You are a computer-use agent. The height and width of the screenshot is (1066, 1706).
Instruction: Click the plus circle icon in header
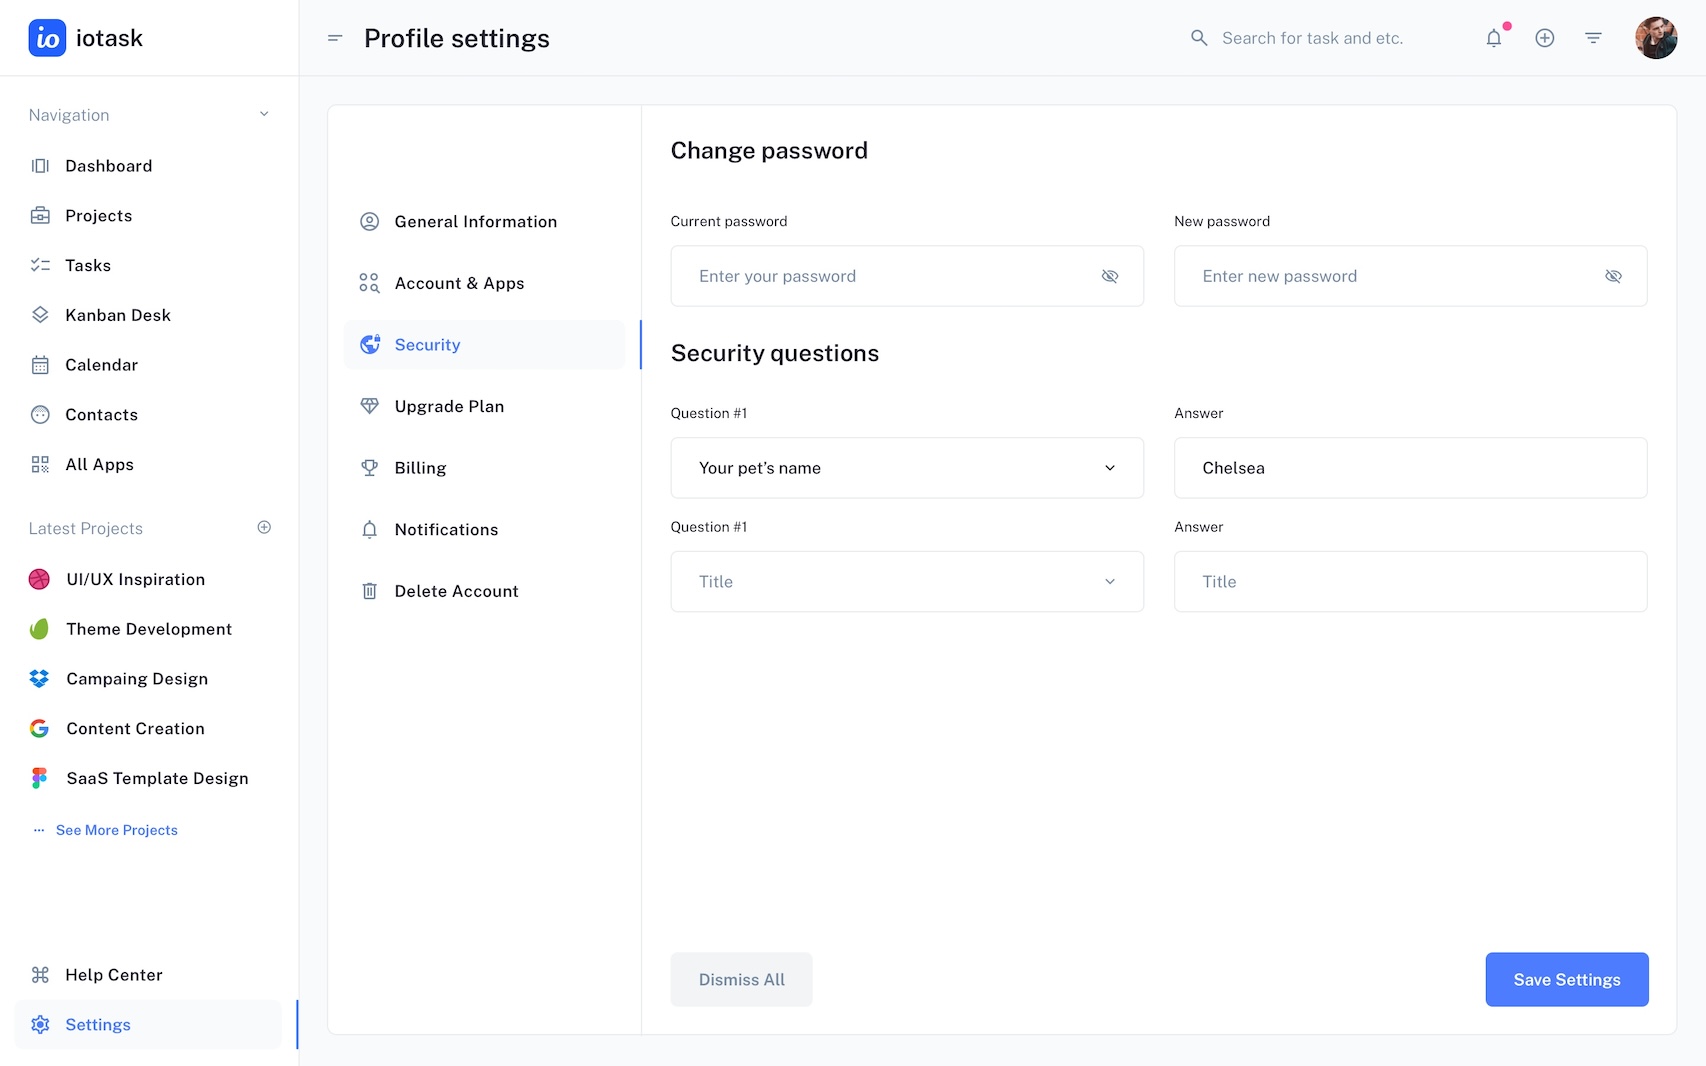(x=1545, y=38)
